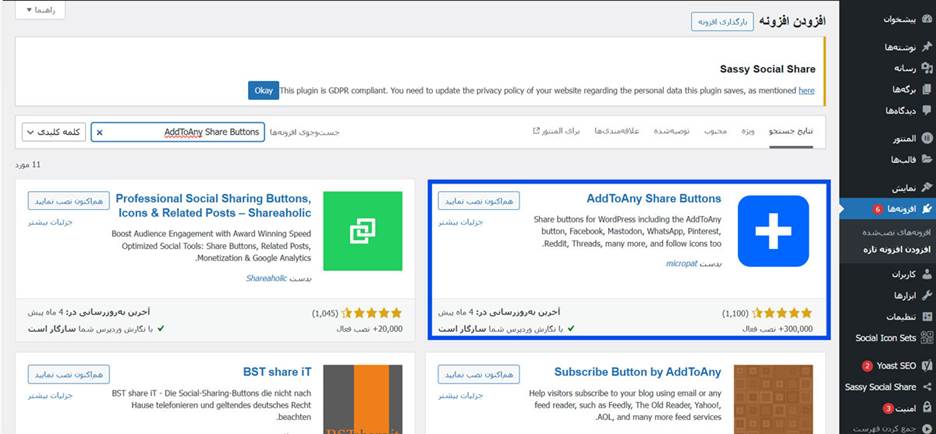This screenshot has width=936, height=434.
Task: Click the برگه‌ها pages icon
Action: [x=926, y=90]
